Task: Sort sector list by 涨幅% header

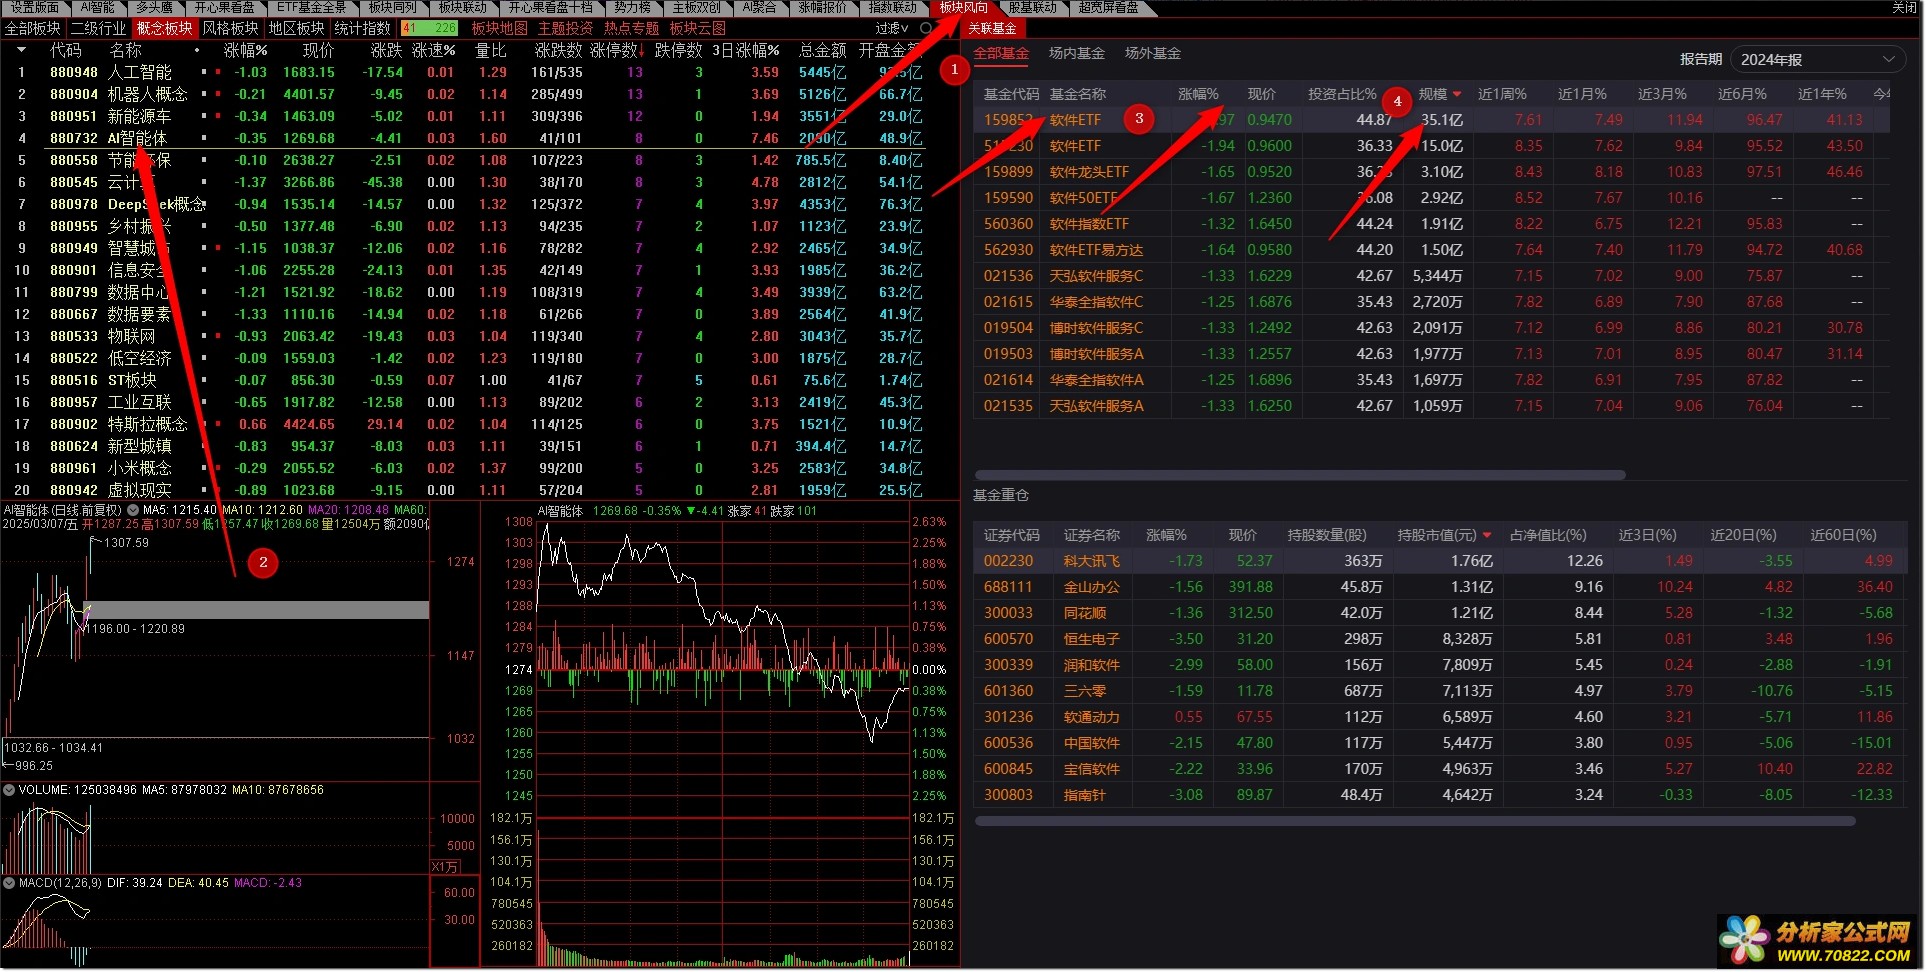Action: 245,50
